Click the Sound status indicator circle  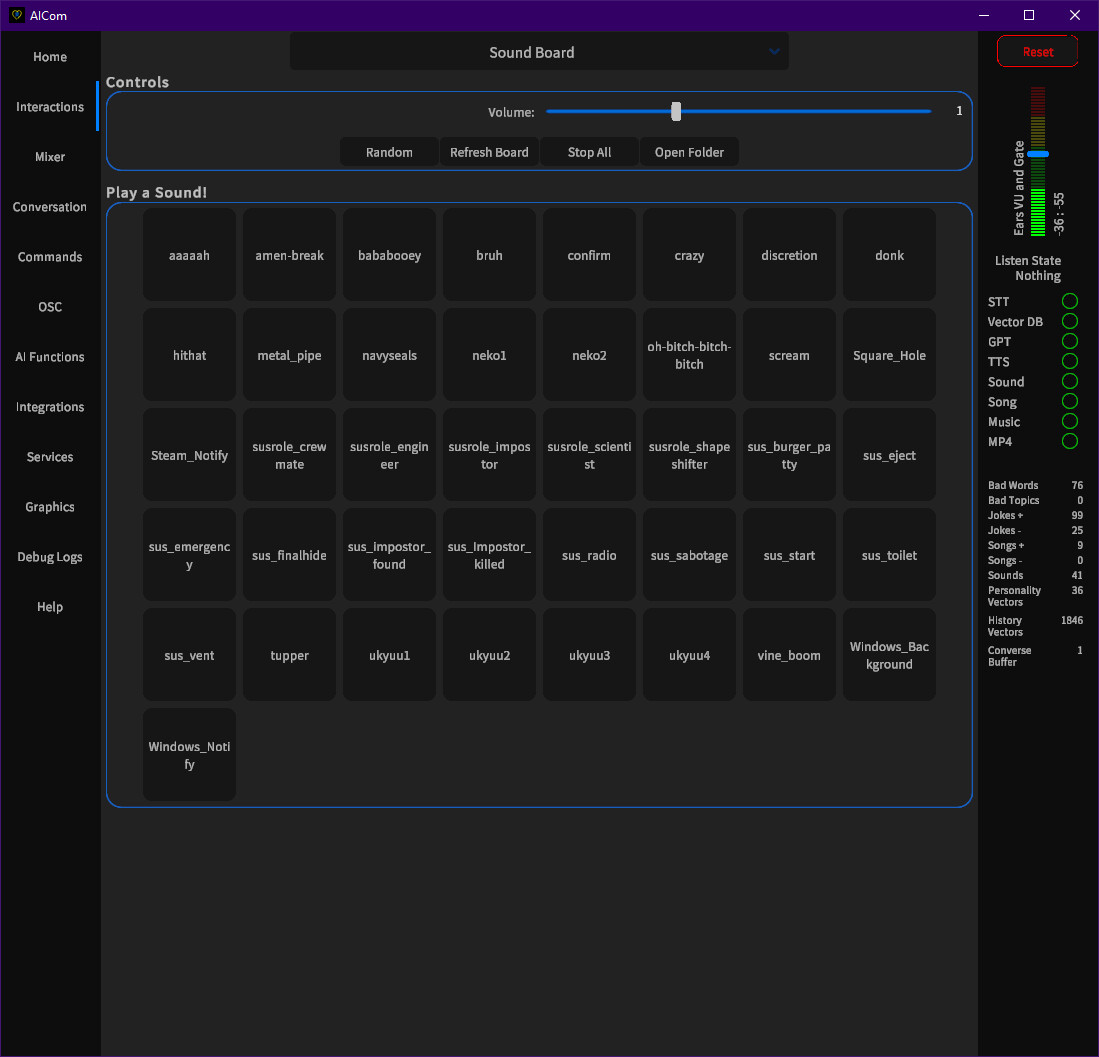[1070, 381]
